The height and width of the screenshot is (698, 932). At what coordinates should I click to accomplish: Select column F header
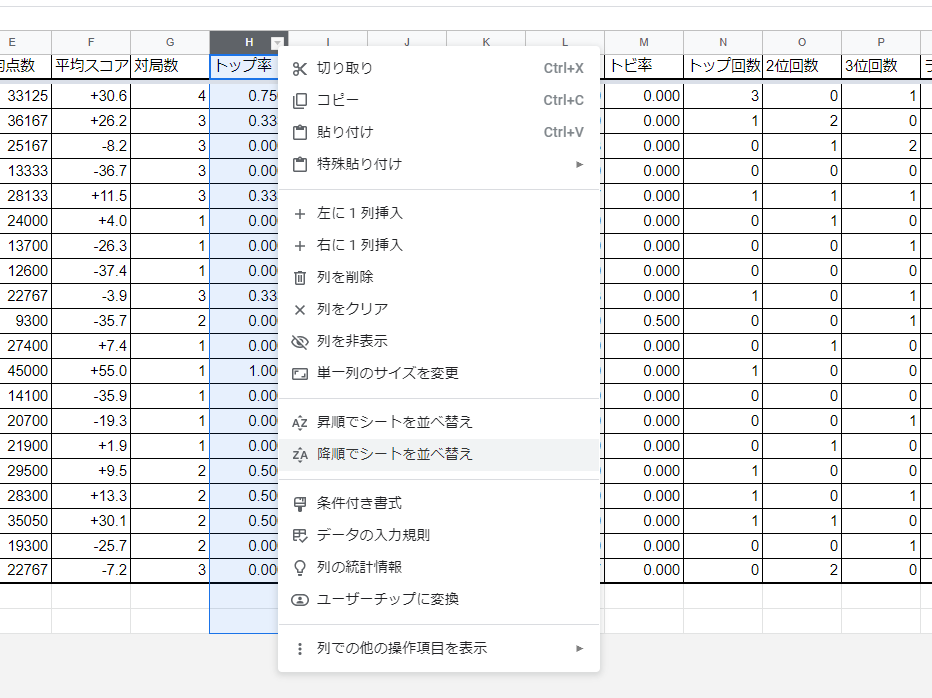91,42
